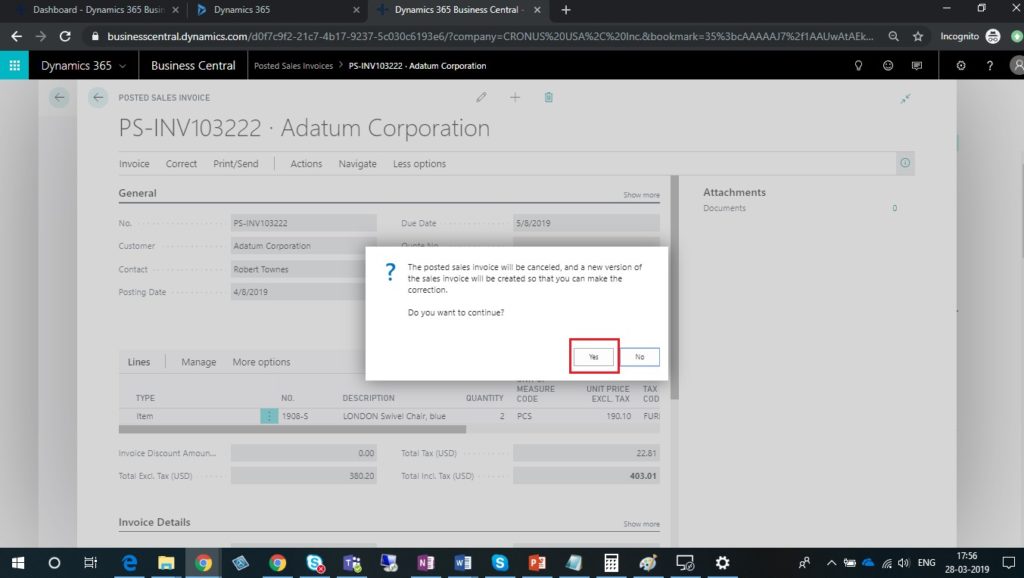Click the row options dots for item 1908-S

pyautogui.click(x=269, y=416)
